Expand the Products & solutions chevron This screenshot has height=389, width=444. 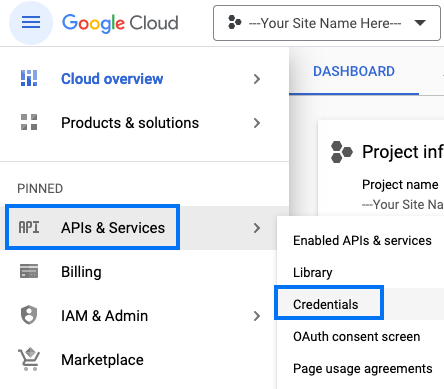(257, 123)
